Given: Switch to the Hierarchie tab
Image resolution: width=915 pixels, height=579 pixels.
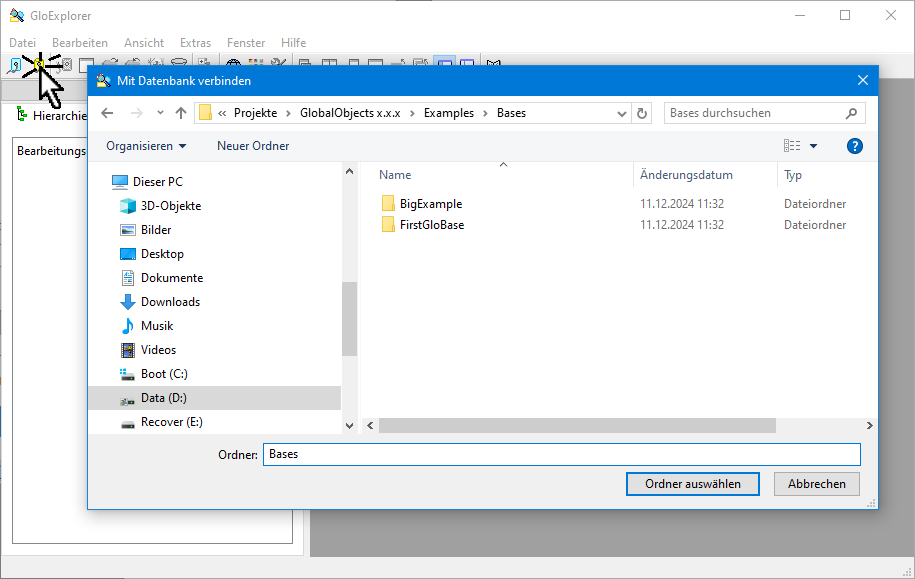Looking at the screenshot, I should (51, 115).
